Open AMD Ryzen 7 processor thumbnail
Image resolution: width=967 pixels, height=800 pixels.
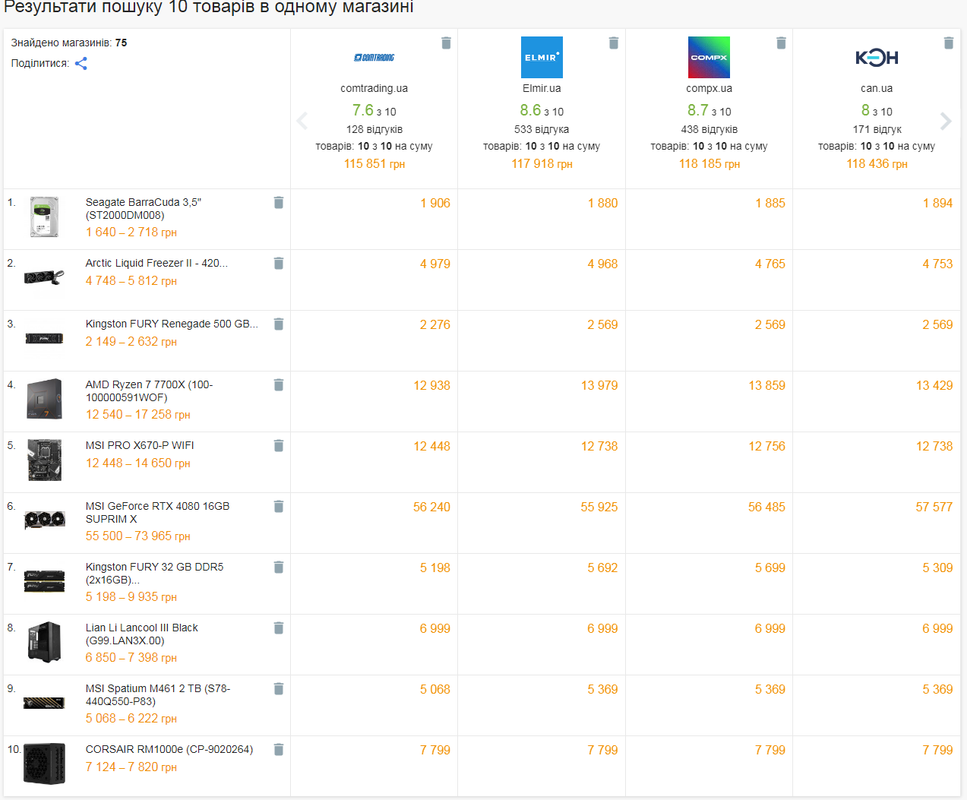pyautogui.click(x=44, y=399)
